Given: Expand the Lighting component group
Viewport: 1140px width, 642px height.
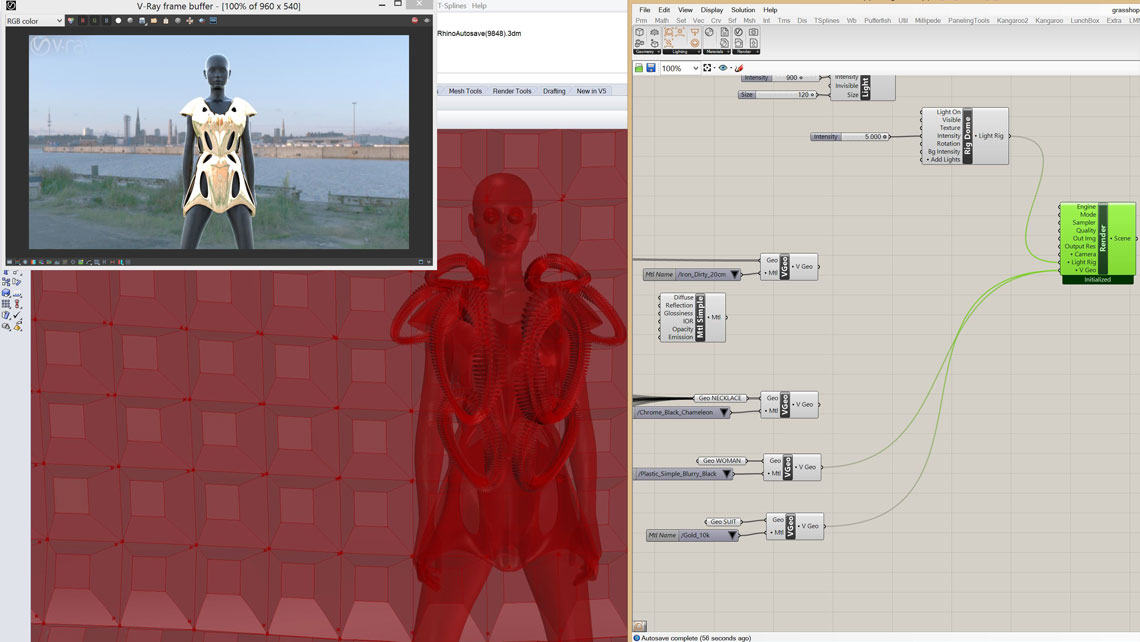Looking at the screenshot, I should pos(682,52).
